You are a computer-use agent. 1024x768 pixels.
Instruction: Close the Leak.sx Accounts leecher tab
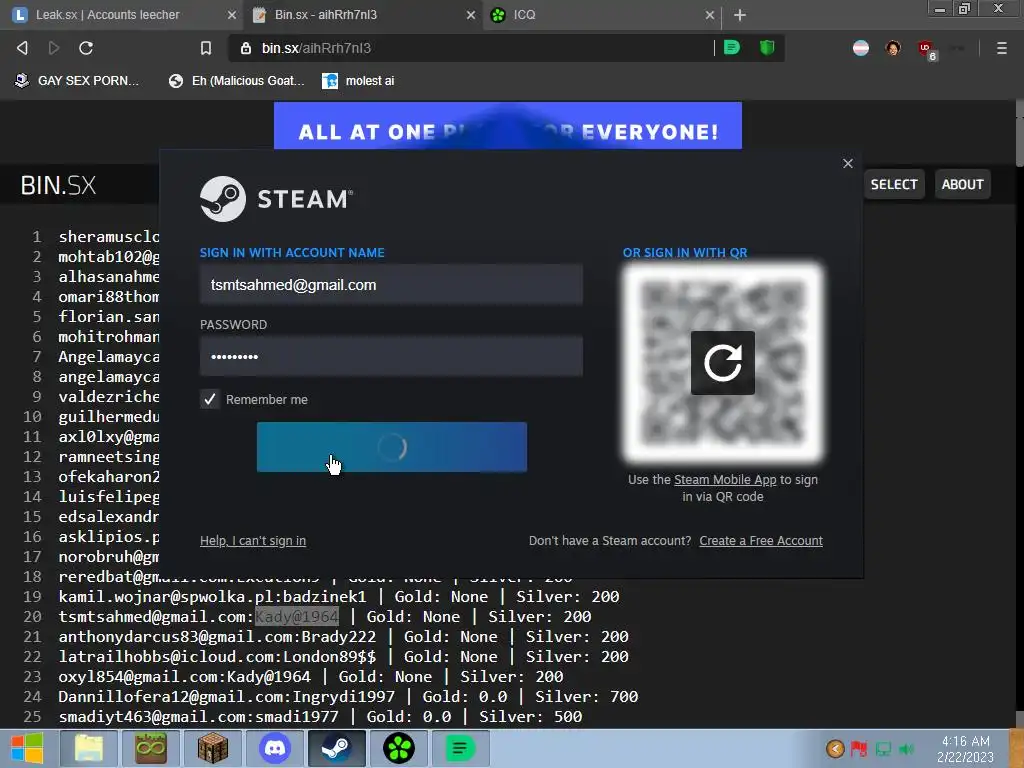pyautogui.click(x=231, y=15)
